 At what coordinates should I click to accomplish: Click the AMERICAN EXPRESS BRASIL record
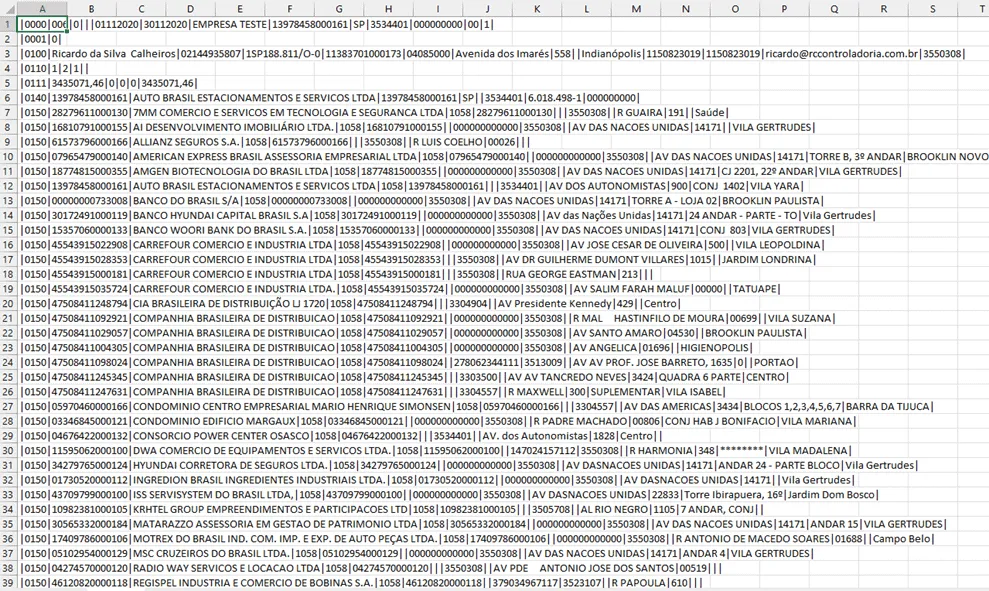pos(504,156)
